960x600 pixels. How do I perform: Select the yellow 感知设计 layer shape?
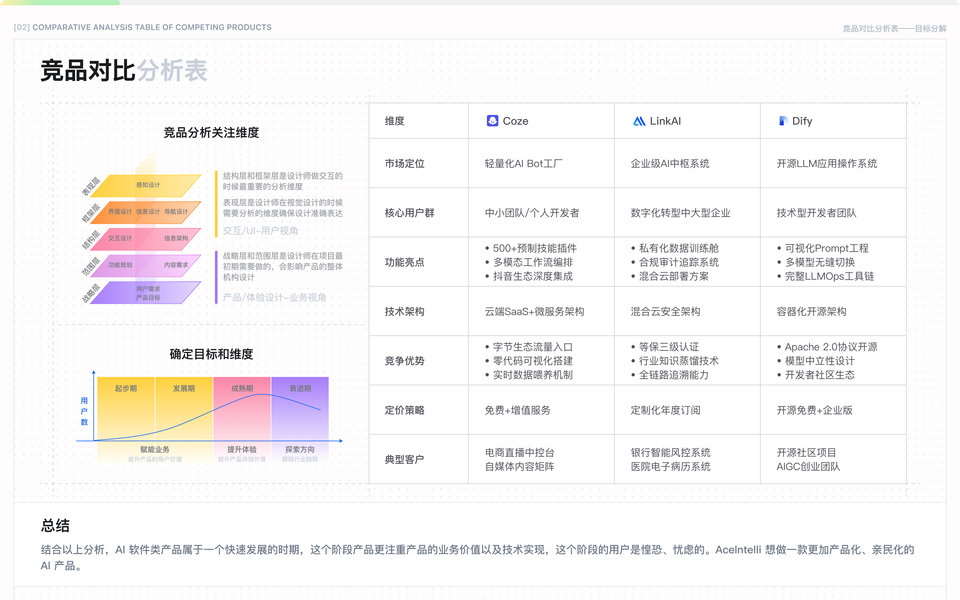tap(146, 185)
